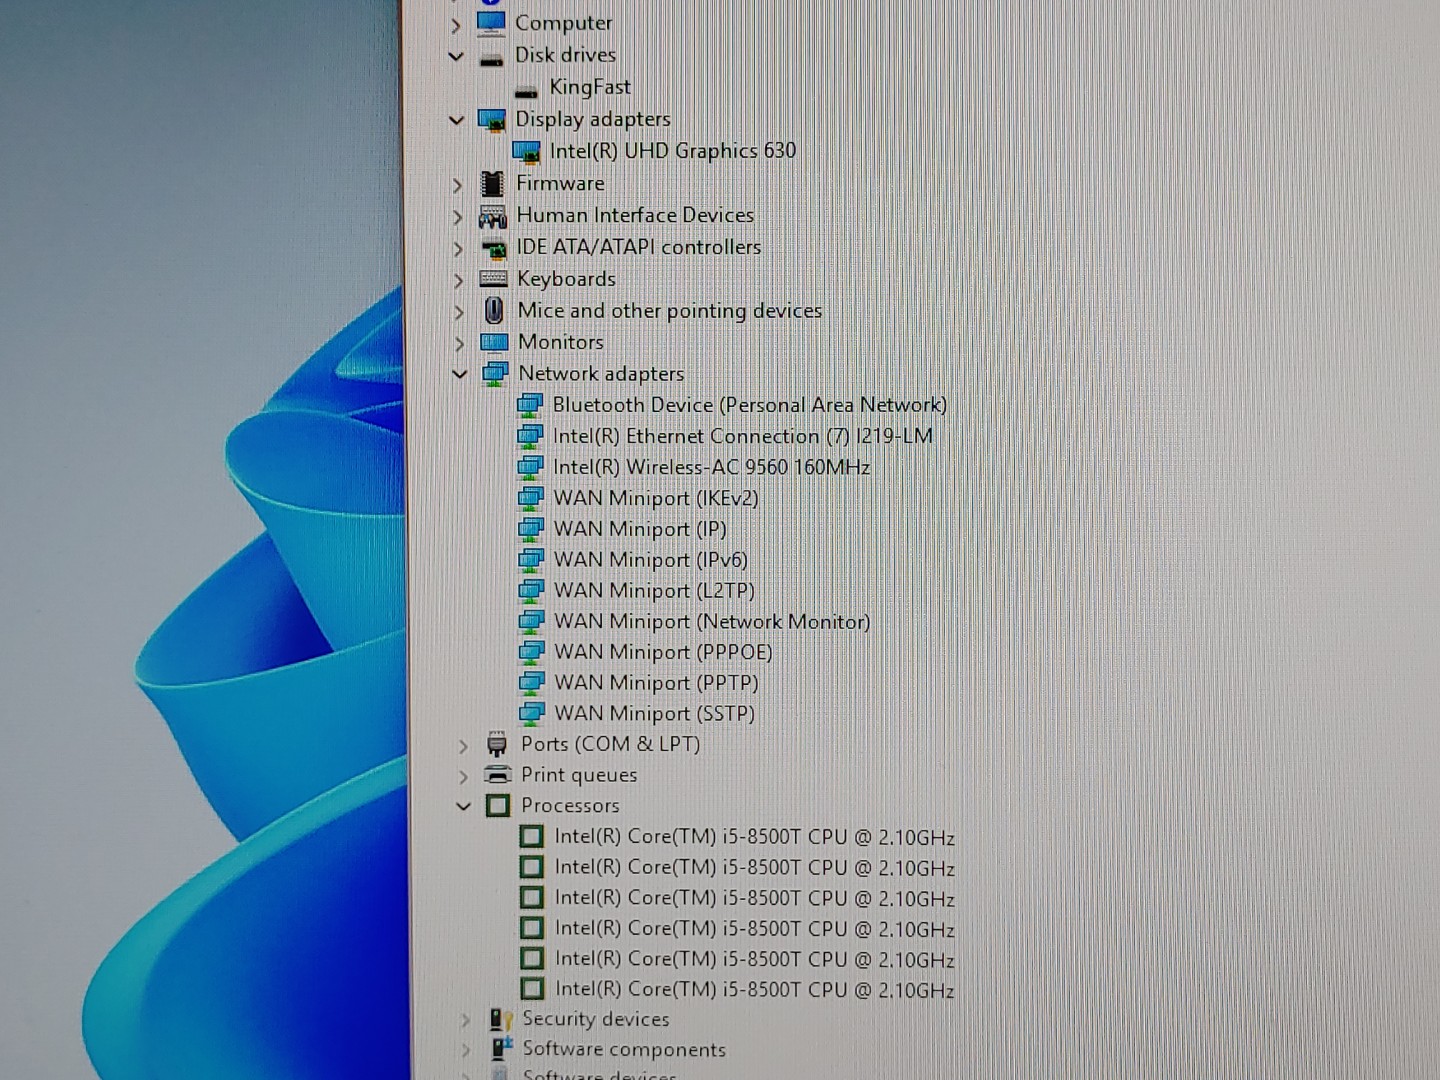Click the Intel UHD Graphics 630 icon

526,151
